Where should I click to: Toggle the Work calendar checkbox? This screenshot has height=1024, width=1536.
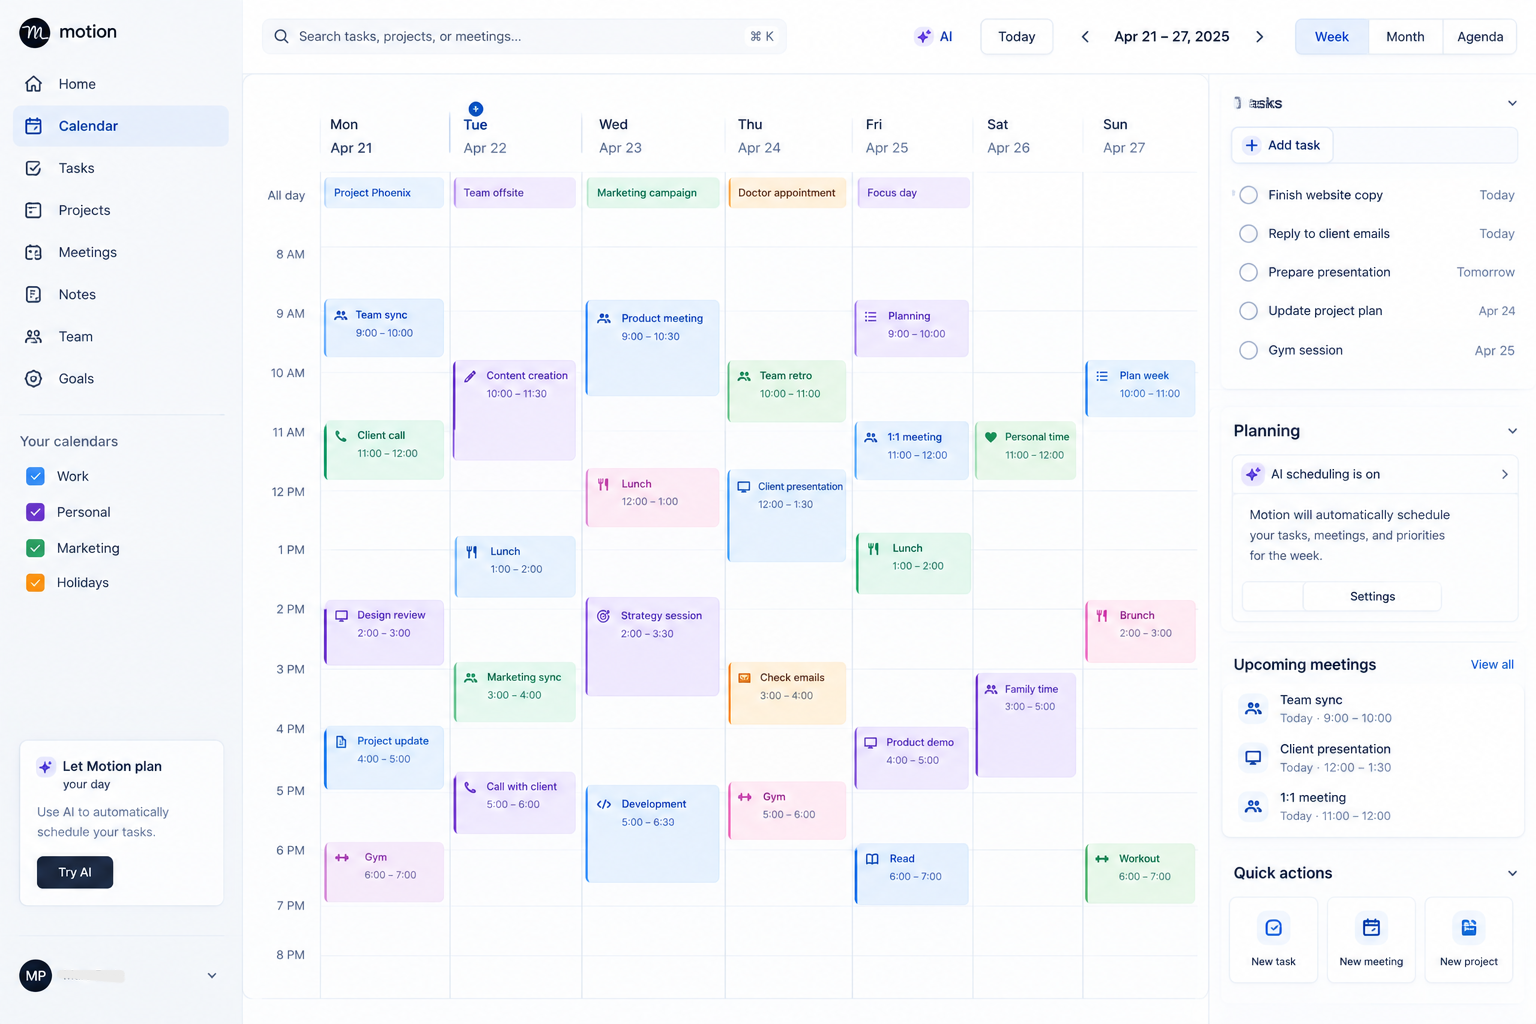point(35,476)
